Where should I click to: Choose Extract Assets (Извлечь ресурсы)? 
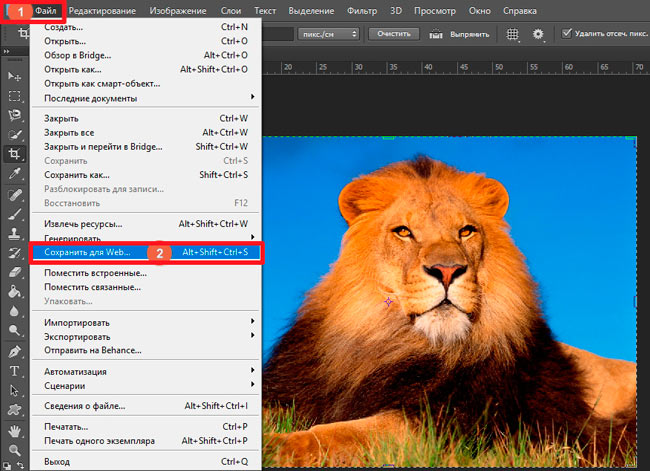click(x=146, y=224)
